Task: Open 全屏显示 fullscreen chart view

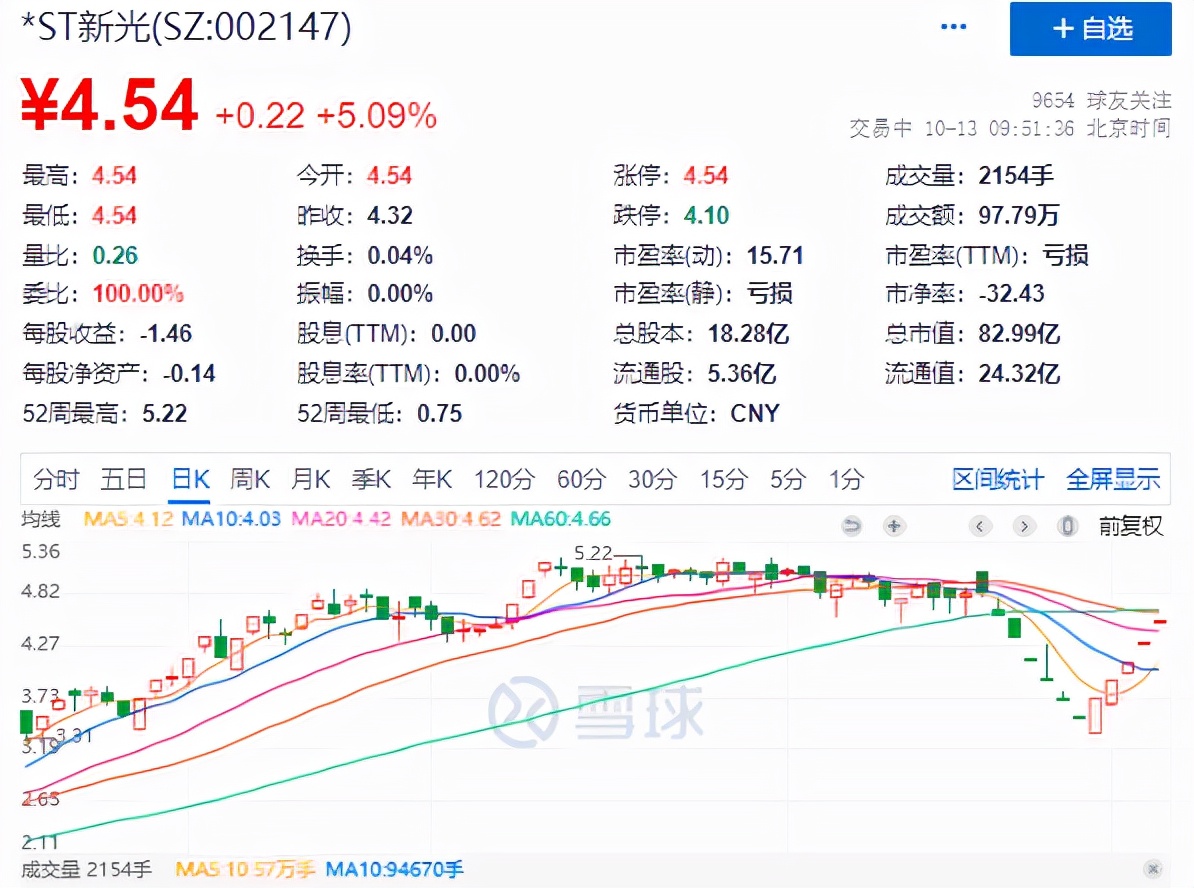Action: point(1113,479)
